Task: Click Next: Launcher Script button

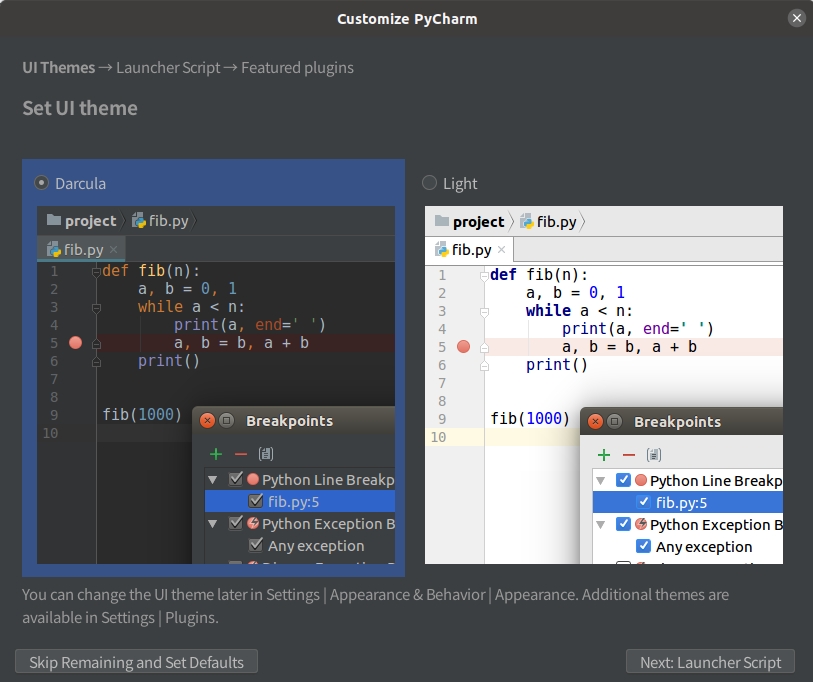Action: (x=710, y=662)
